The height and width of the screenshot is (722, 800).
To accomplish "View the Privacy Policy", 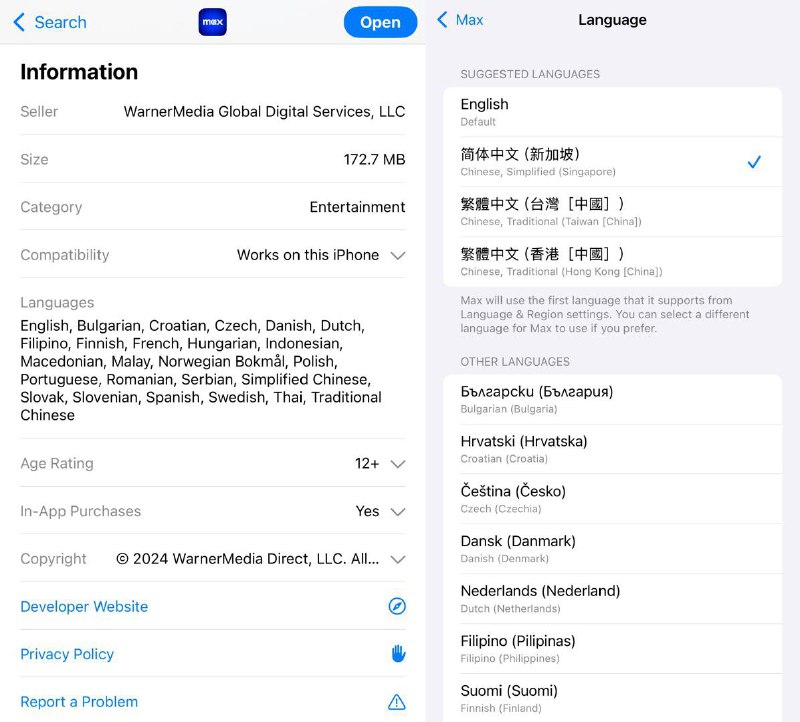I will pos(67,653).
